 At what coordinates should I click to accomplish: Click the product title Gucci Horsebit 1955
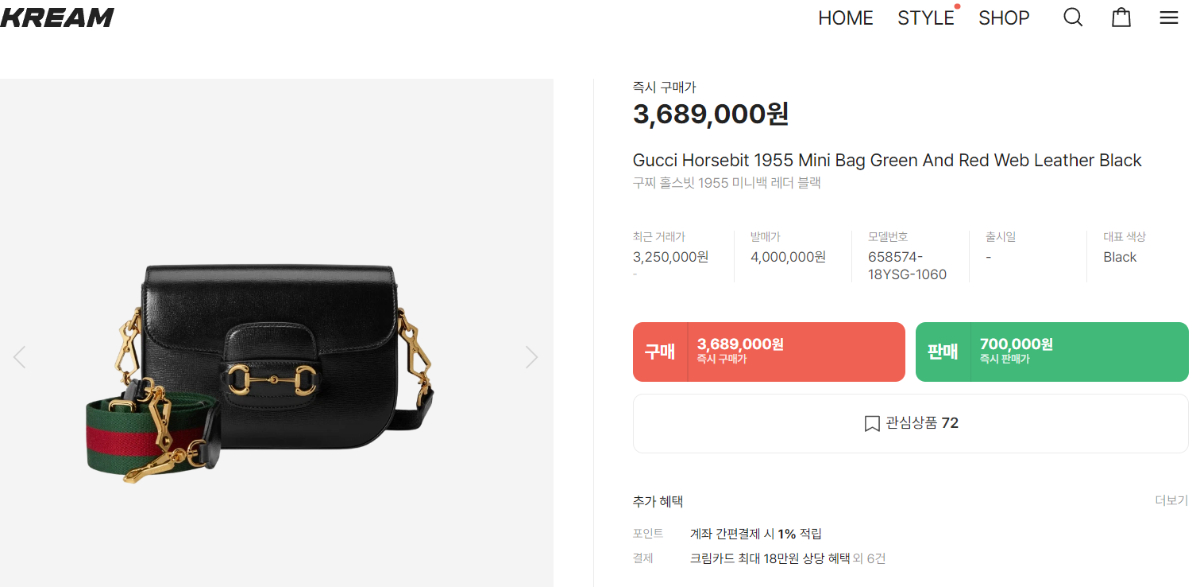(887, 160)
